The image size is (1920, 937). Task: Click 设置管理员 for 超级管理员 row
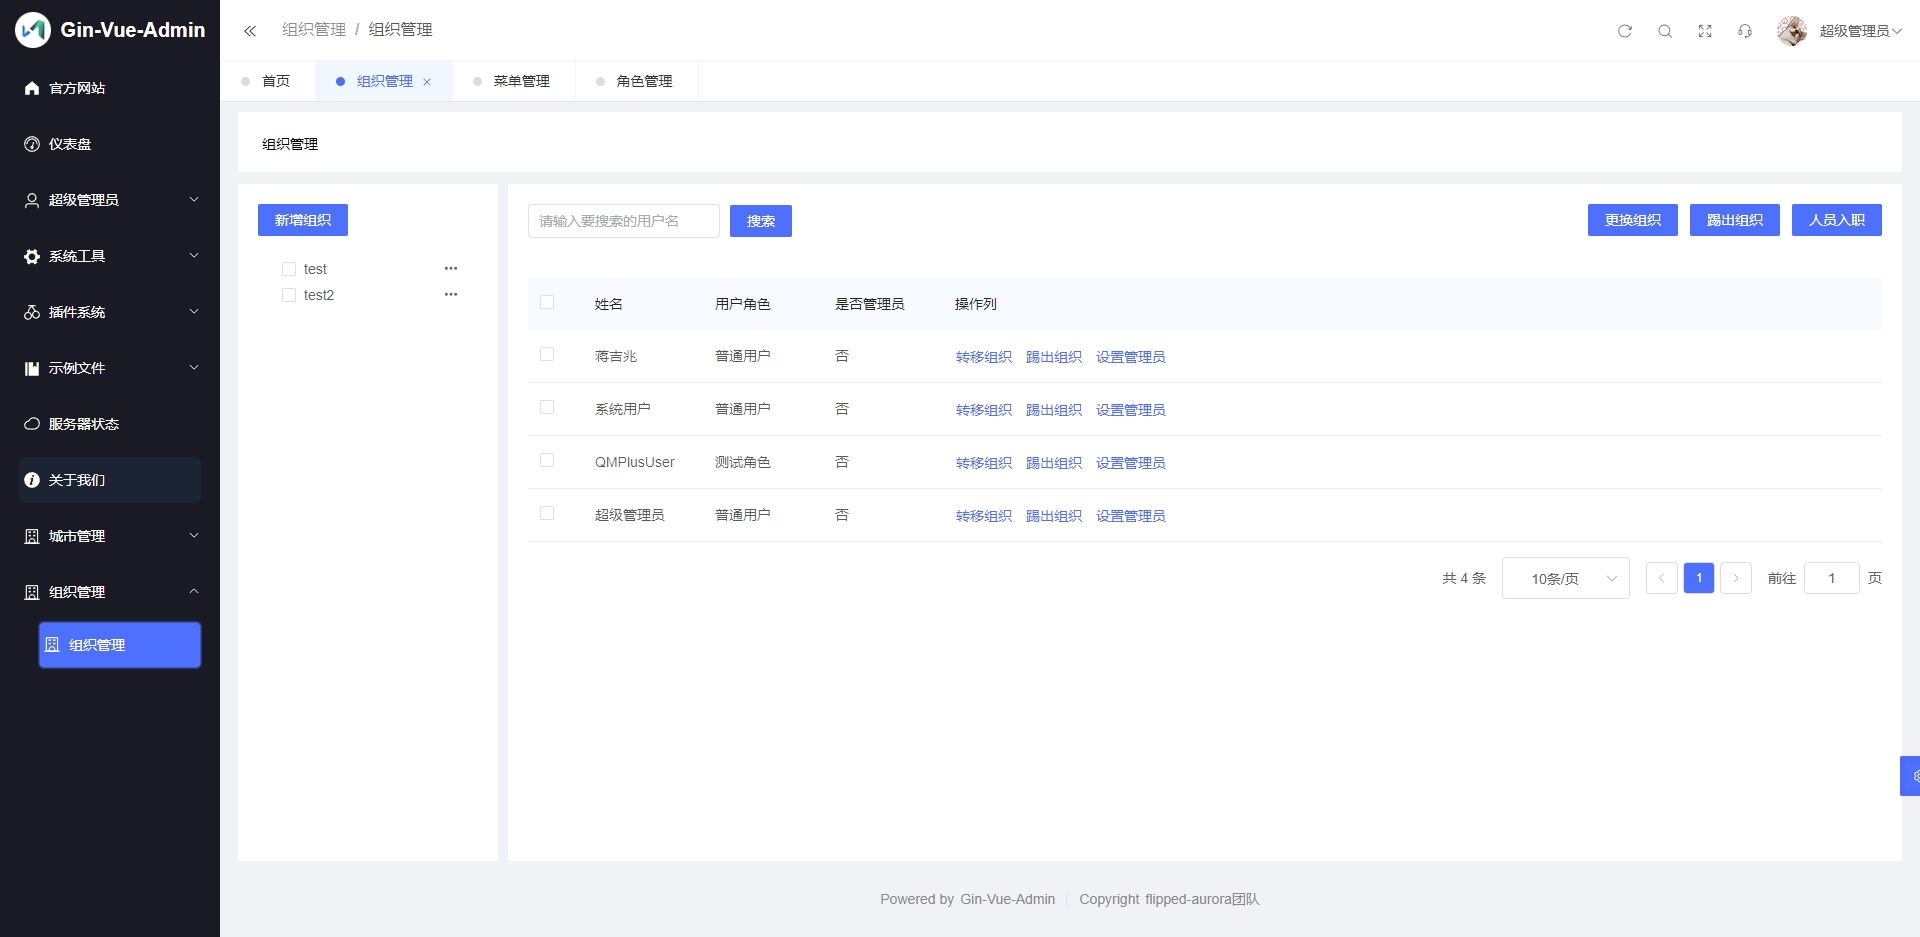point(1131,516)
